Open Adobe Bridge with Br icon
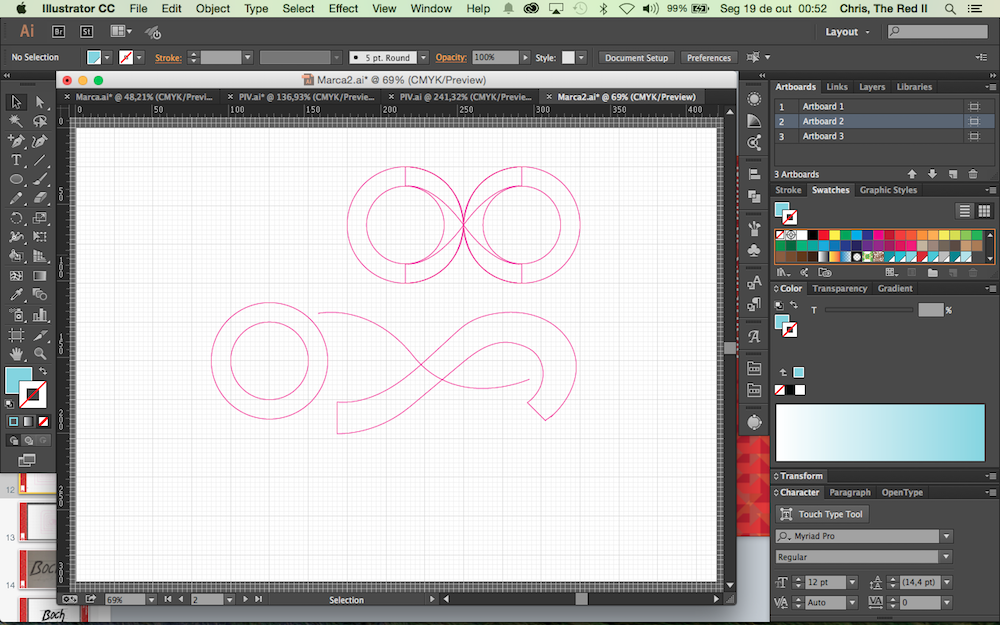 click(59, 32)
